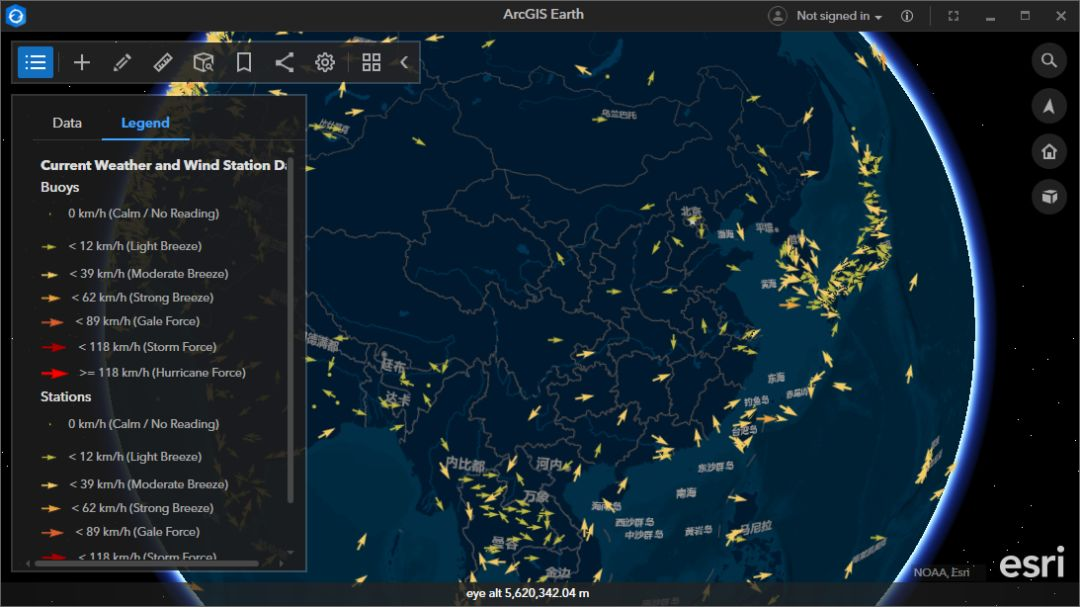Click the Add Data plus icon
The height and width of the screenshot is (607, 1080).
click(82, 62)
